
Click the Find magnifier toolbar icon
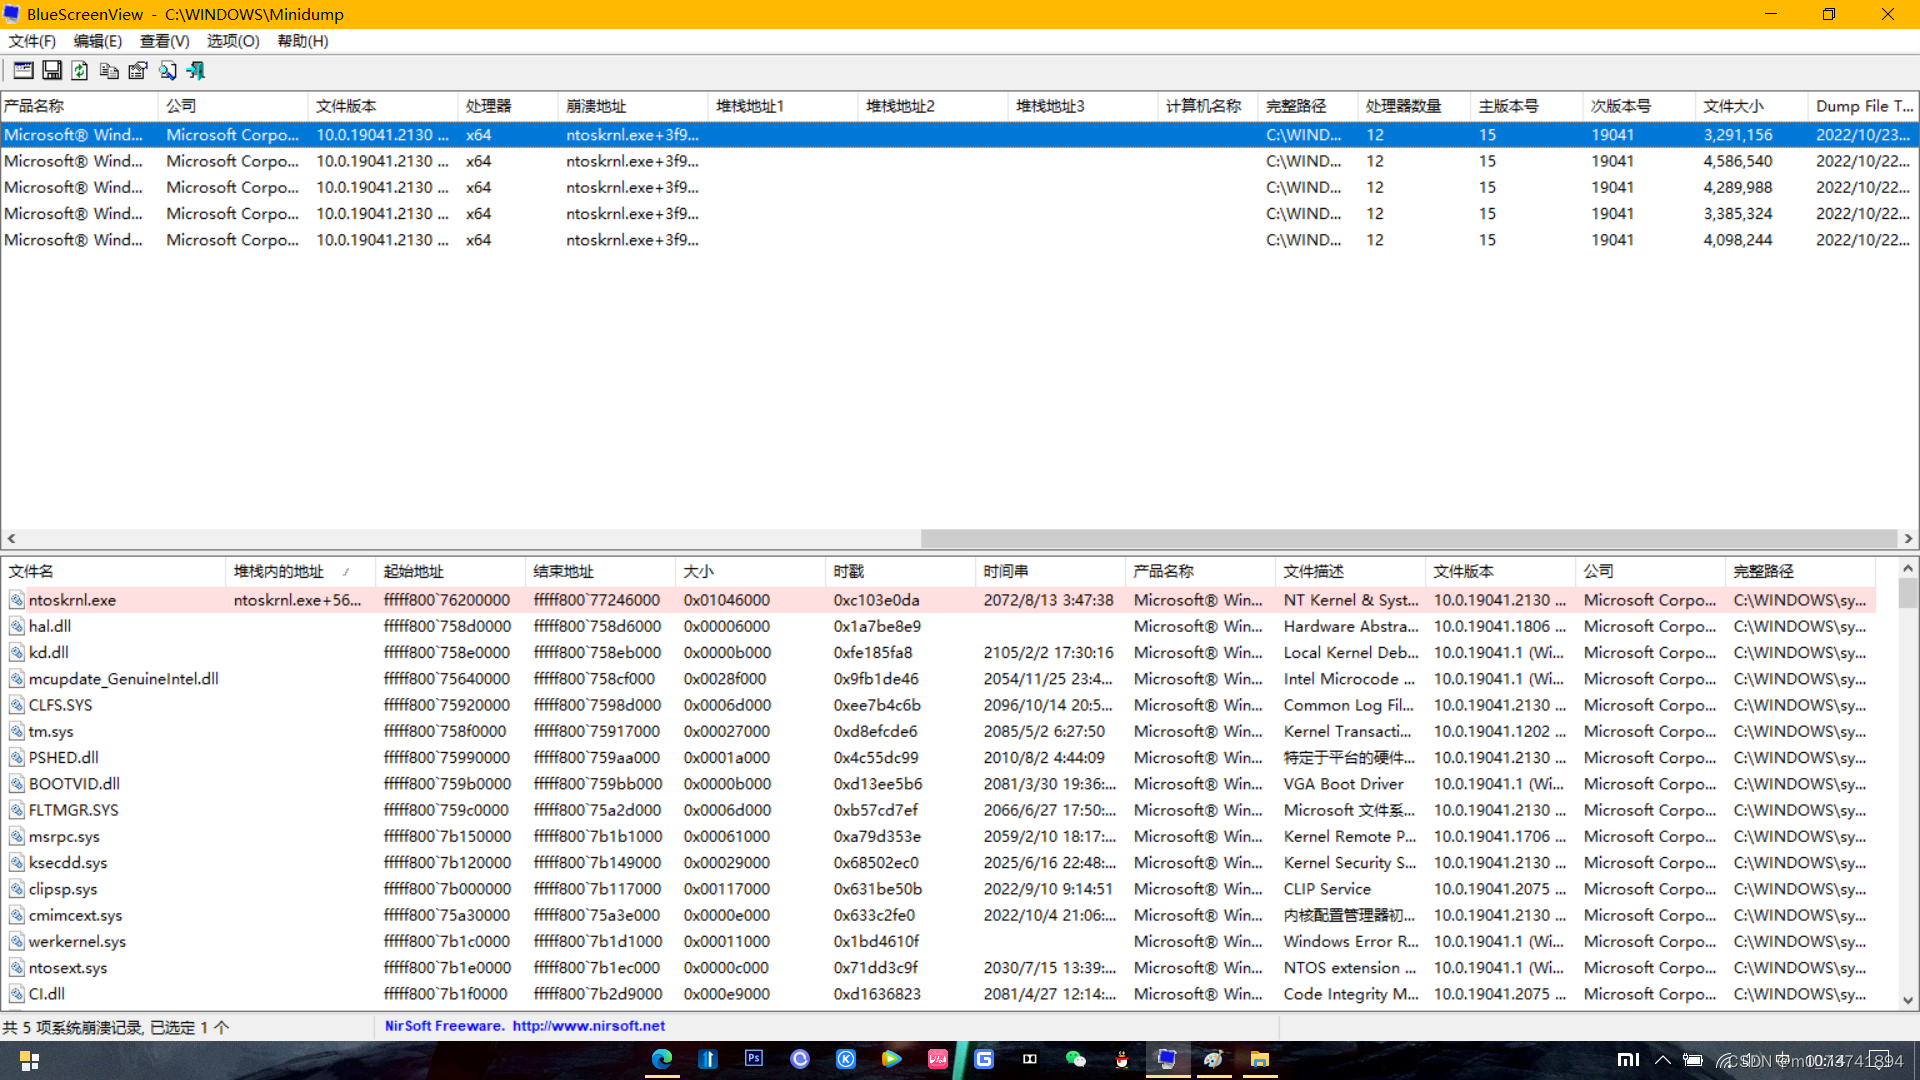(x=167, y=70)
